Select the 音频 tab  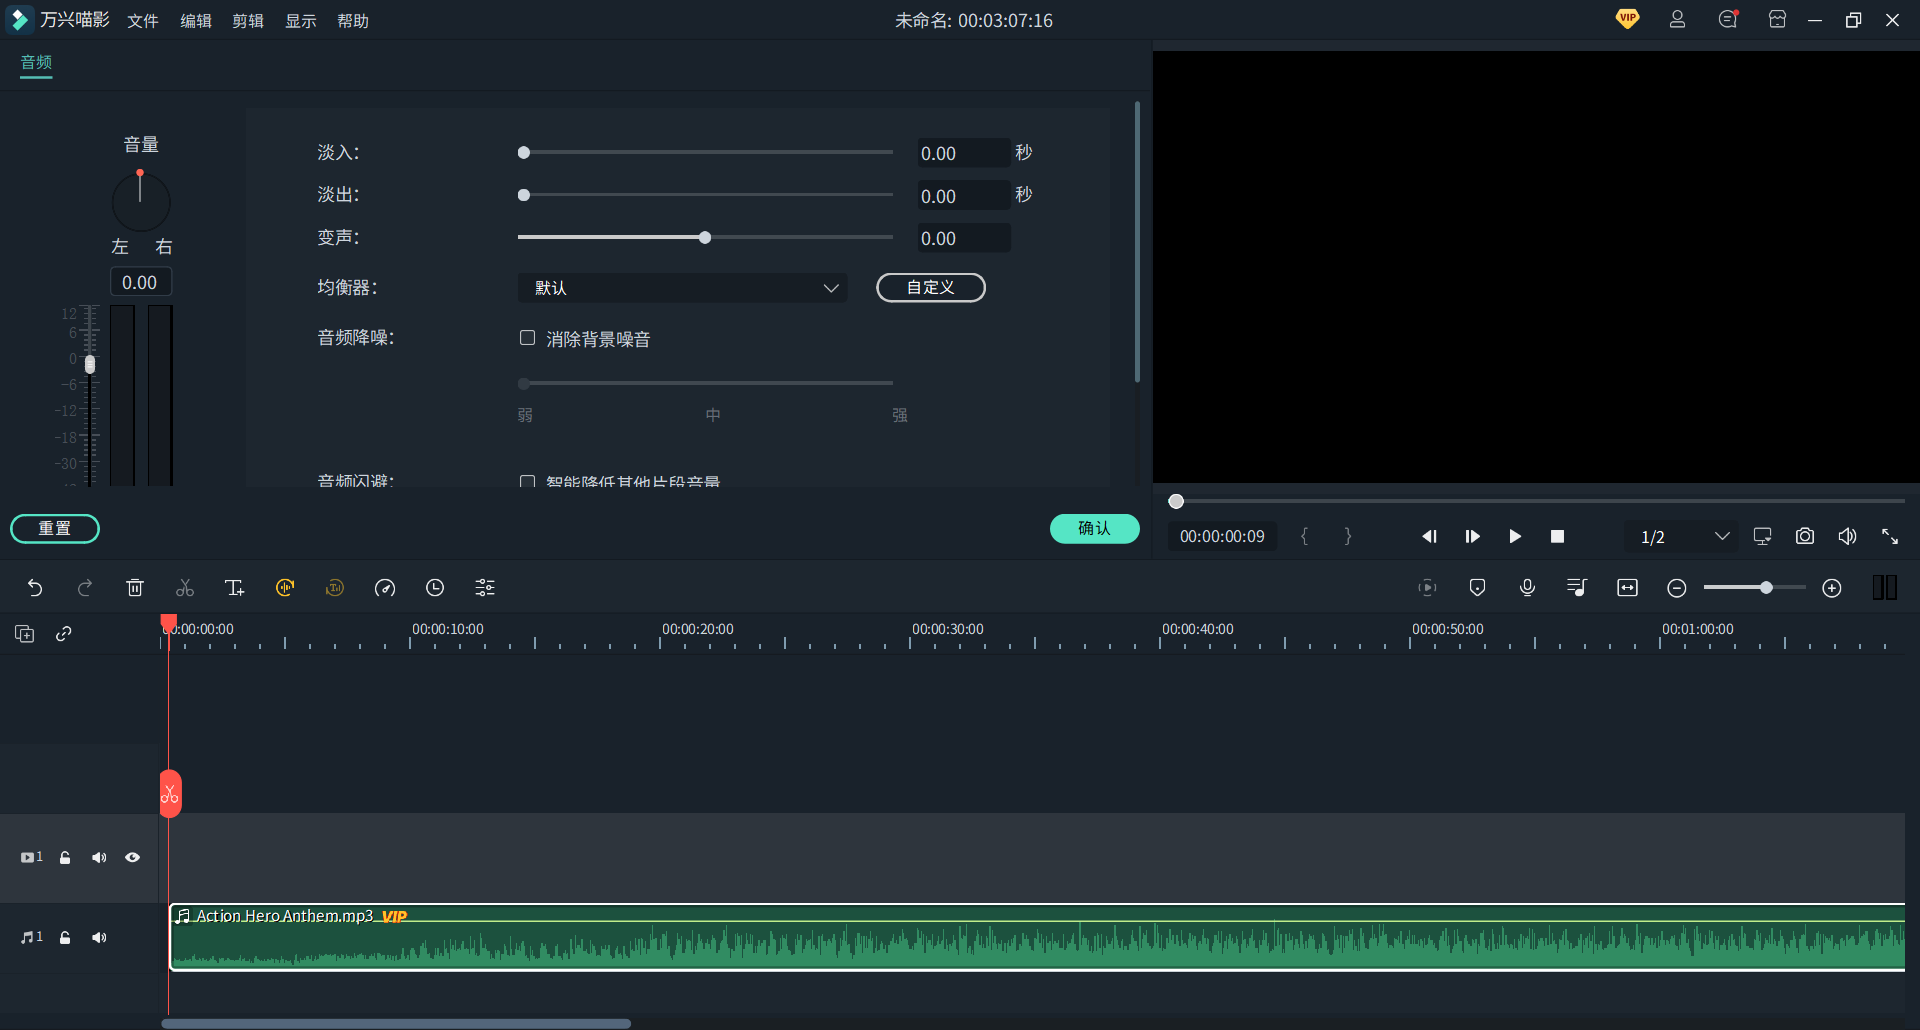(36, 62)
